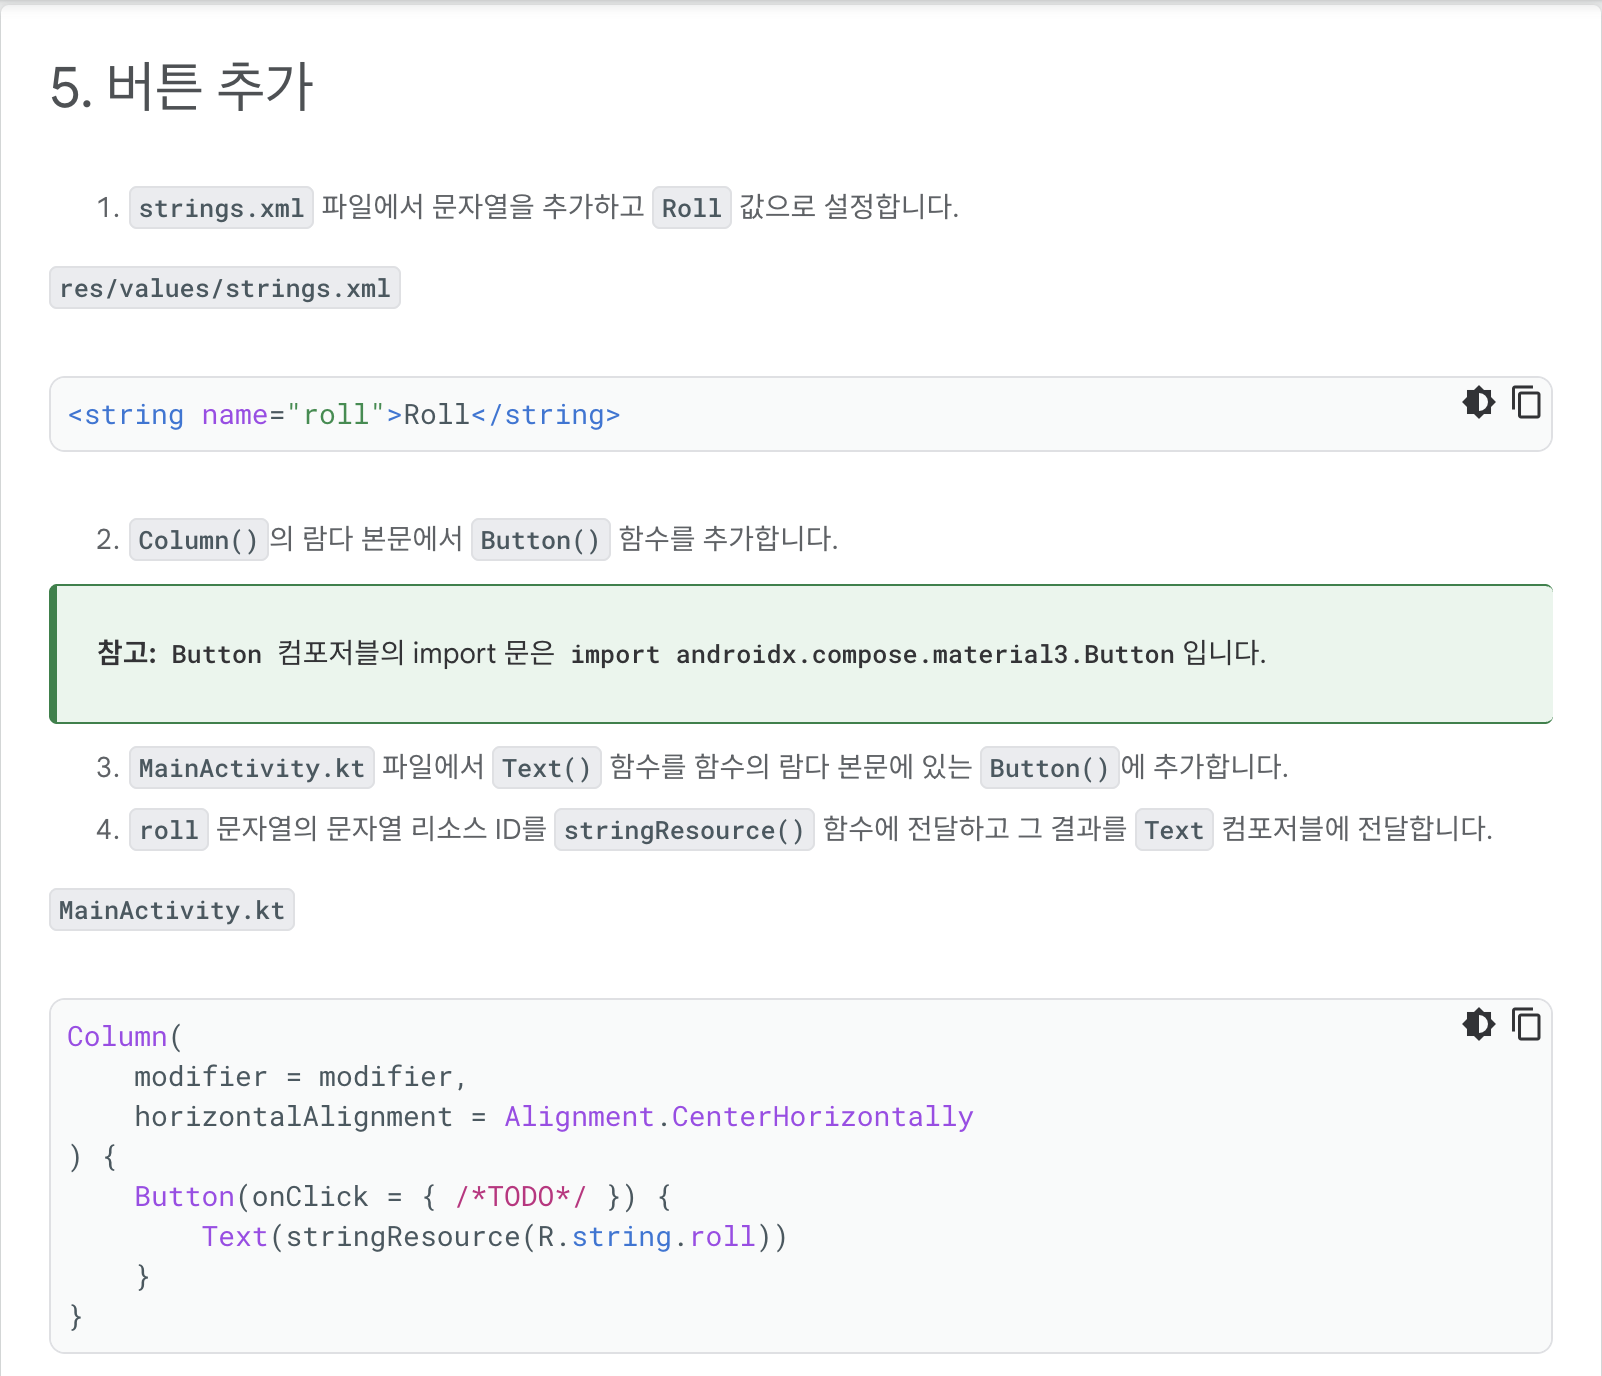Image resolution: width=1602 pixels, height=1376 pixels.
Task: Click the Text inline code in step 4
Action: [x=1174, y=830]
